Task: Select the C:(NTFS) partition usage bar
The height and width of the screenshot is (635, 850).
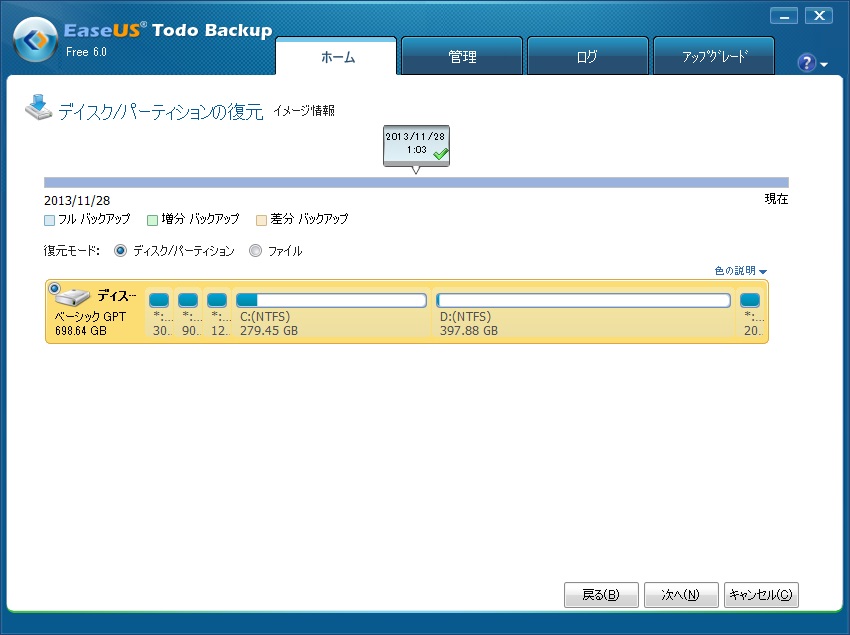Action: pyautogui.click(x=331, y=300)
